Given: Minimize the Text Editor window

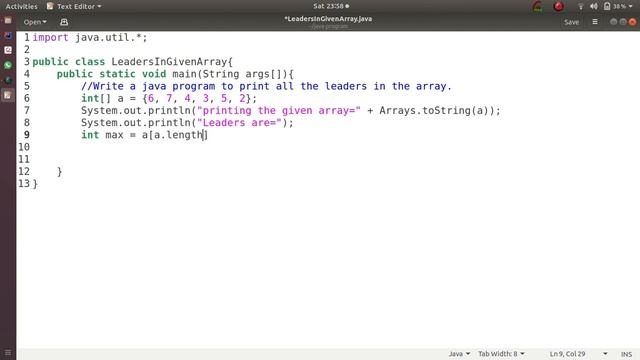Looking at the screenshot, I should click(x=613, y=22).
